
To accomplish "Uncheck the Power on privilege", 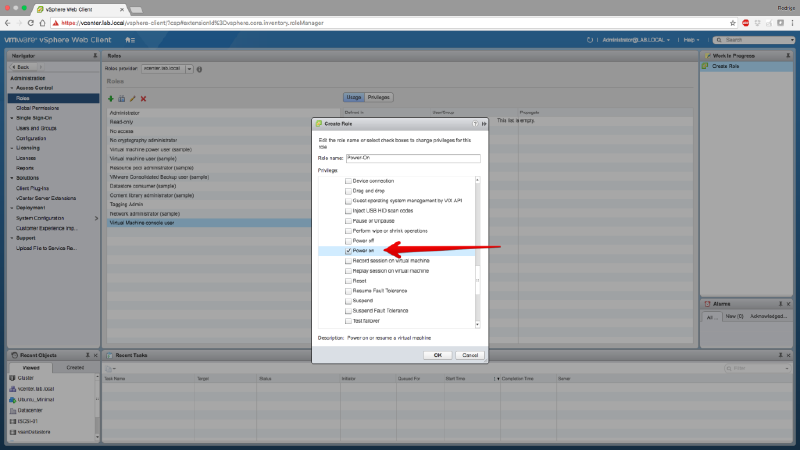I will 348,251.
